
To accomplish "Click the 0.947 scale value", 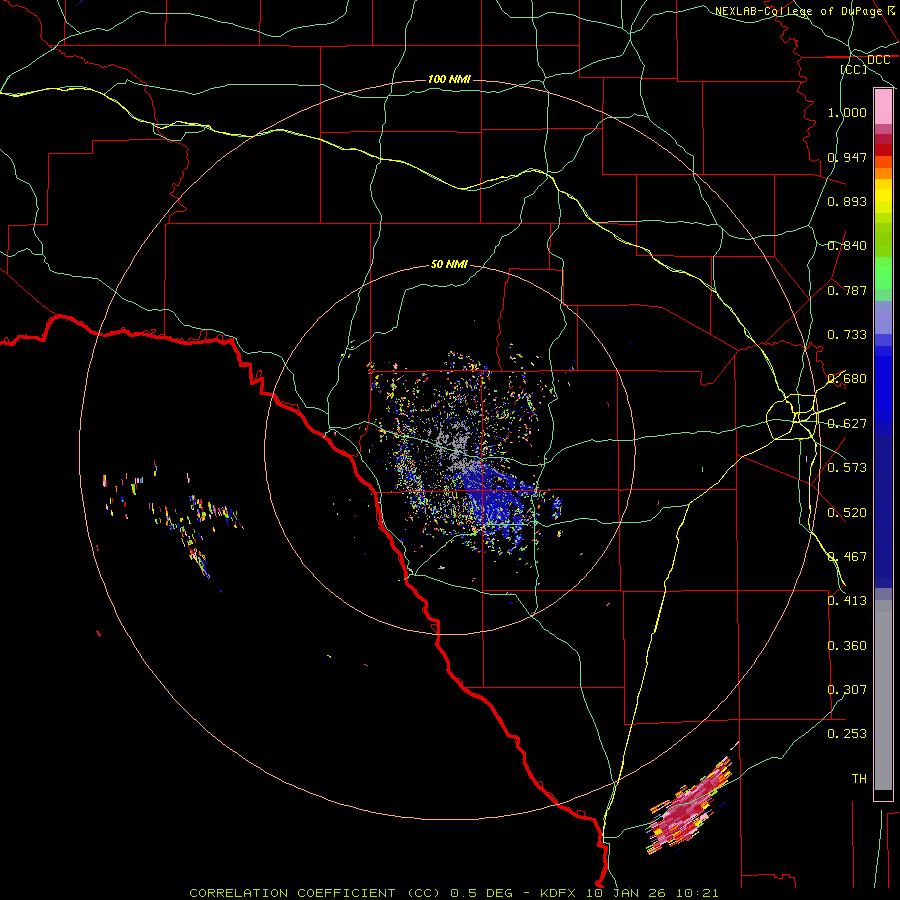I will pos(847,157).
